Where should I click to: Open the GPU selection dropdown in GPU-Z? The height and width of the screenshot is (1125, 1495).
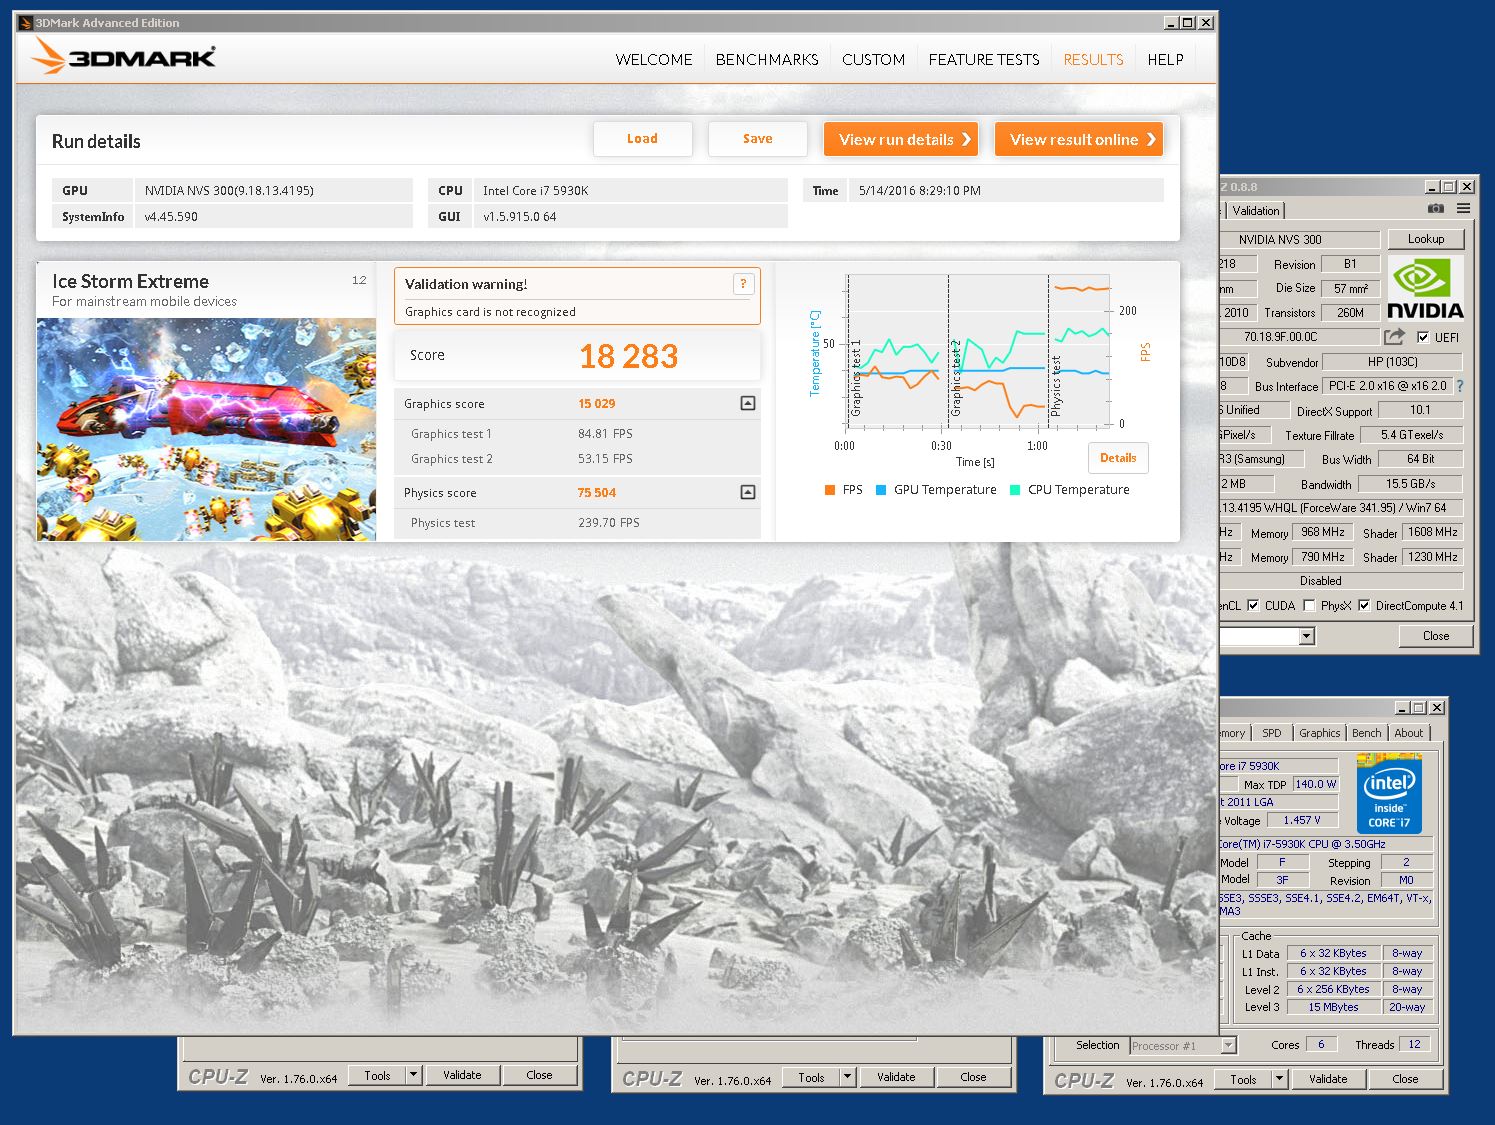coord(1306,636)
